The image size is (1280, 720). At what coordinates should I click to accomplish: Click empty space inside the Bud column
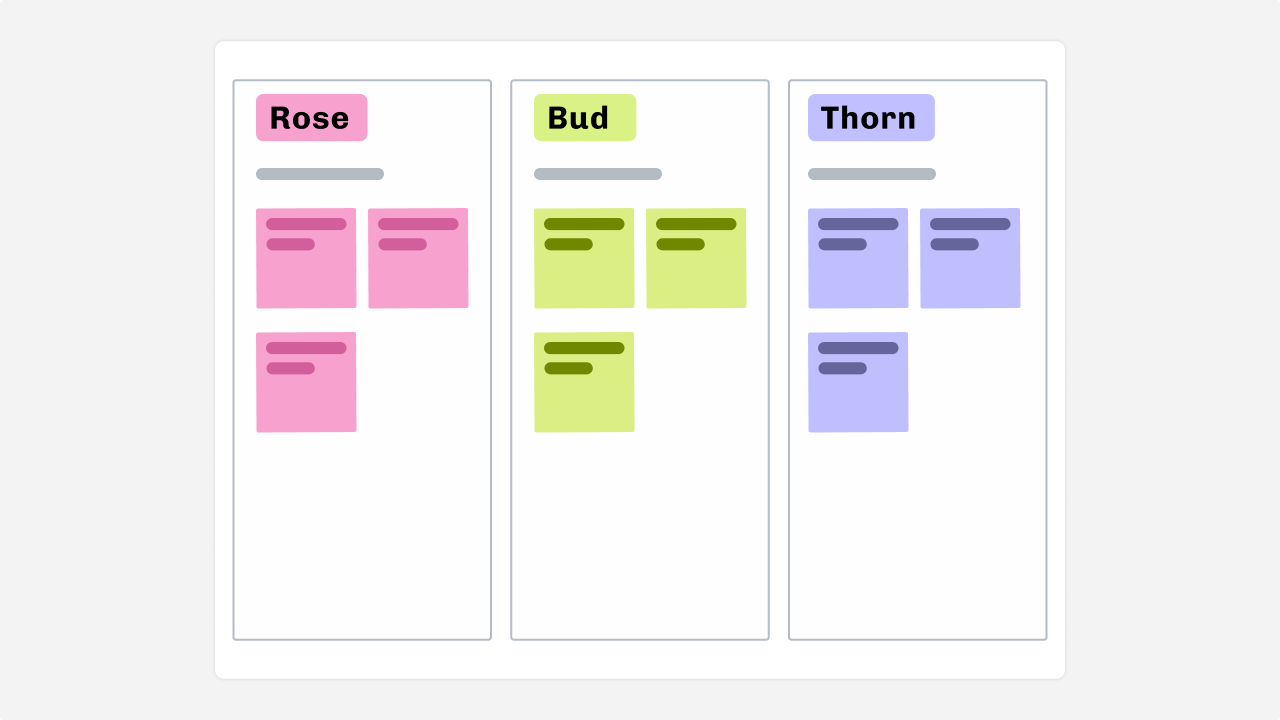[640, 540]
